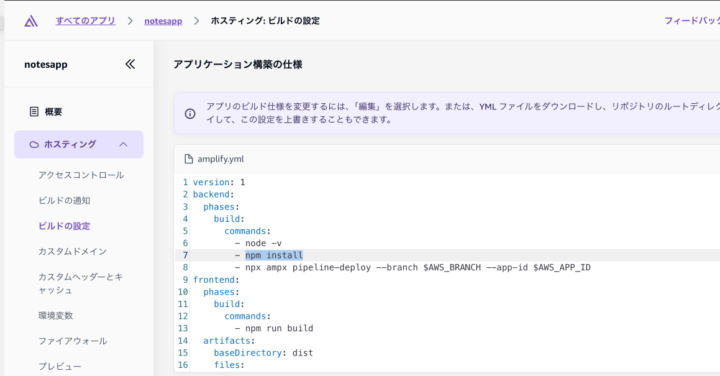Open カスタムヘッダーとキャッシュ menu item

coord(81,283)
